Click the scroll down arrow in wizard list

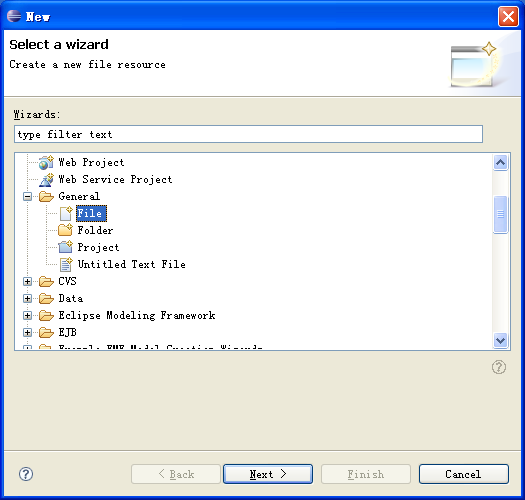501,341
